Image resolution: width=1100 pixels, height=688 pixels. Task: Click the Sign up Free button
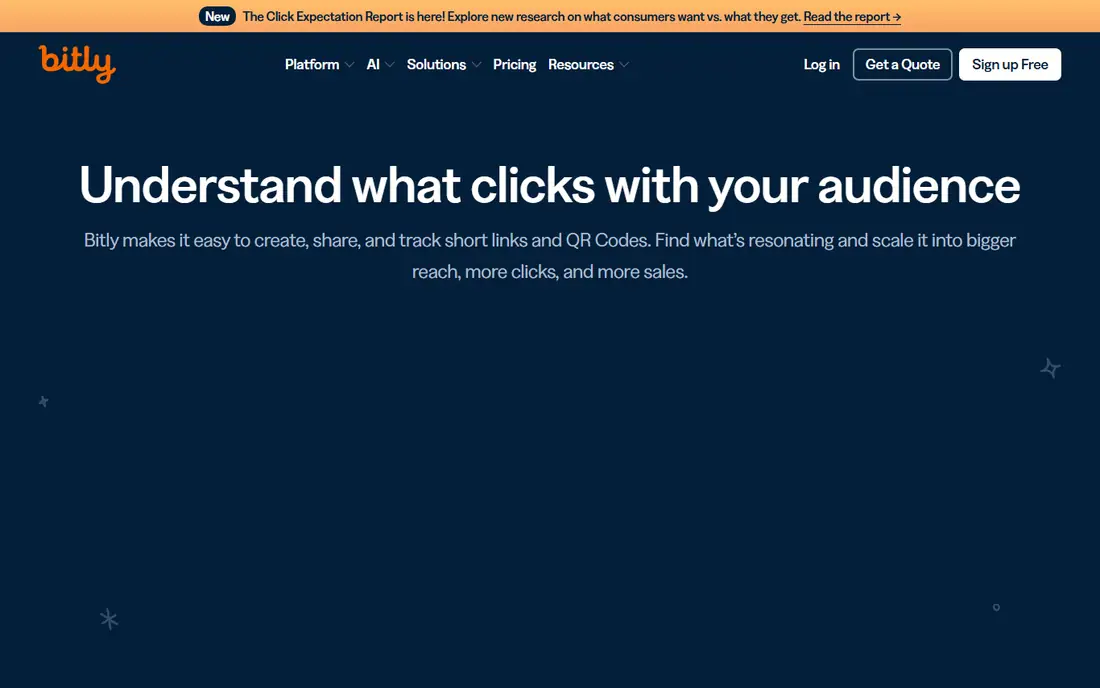tap(1010, 65)
